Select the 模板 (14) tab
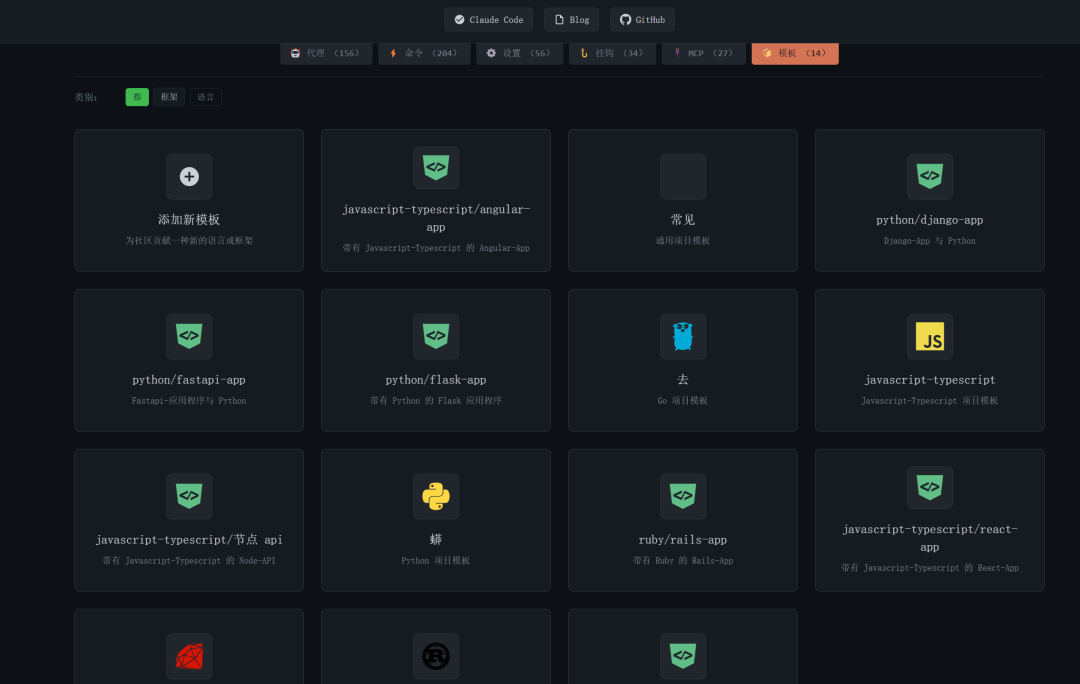The height and width of the screenshot is (684, 1080). (x=795, y=53)
